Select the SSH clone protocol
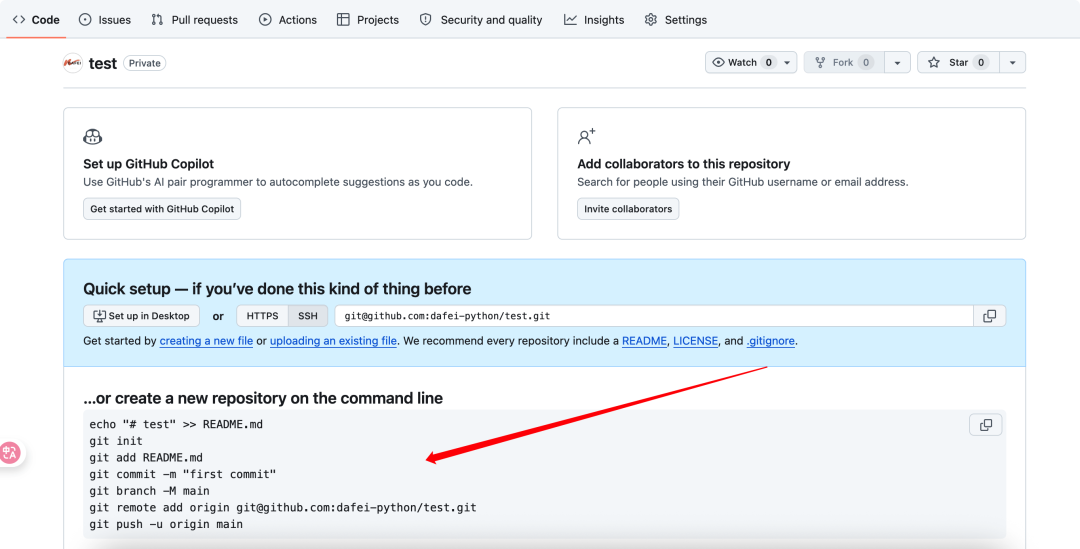This screenshot has width=1080, height=549. [x=308, y=316]
